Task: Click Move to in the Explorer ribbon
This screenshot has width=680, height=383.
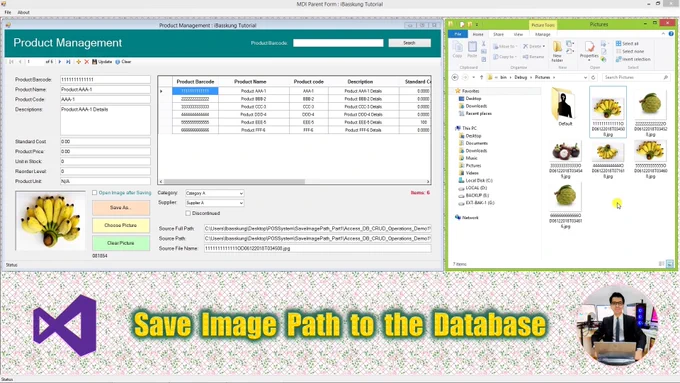Action: (505, 46)
